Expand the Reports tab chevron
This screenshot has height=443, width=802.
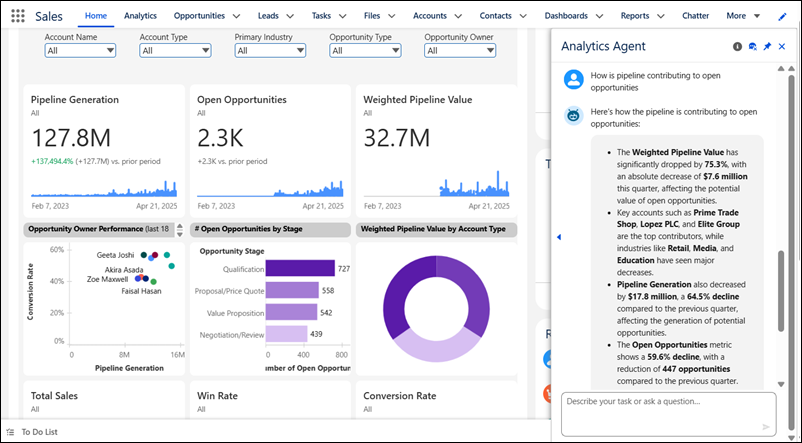point(661,16)
